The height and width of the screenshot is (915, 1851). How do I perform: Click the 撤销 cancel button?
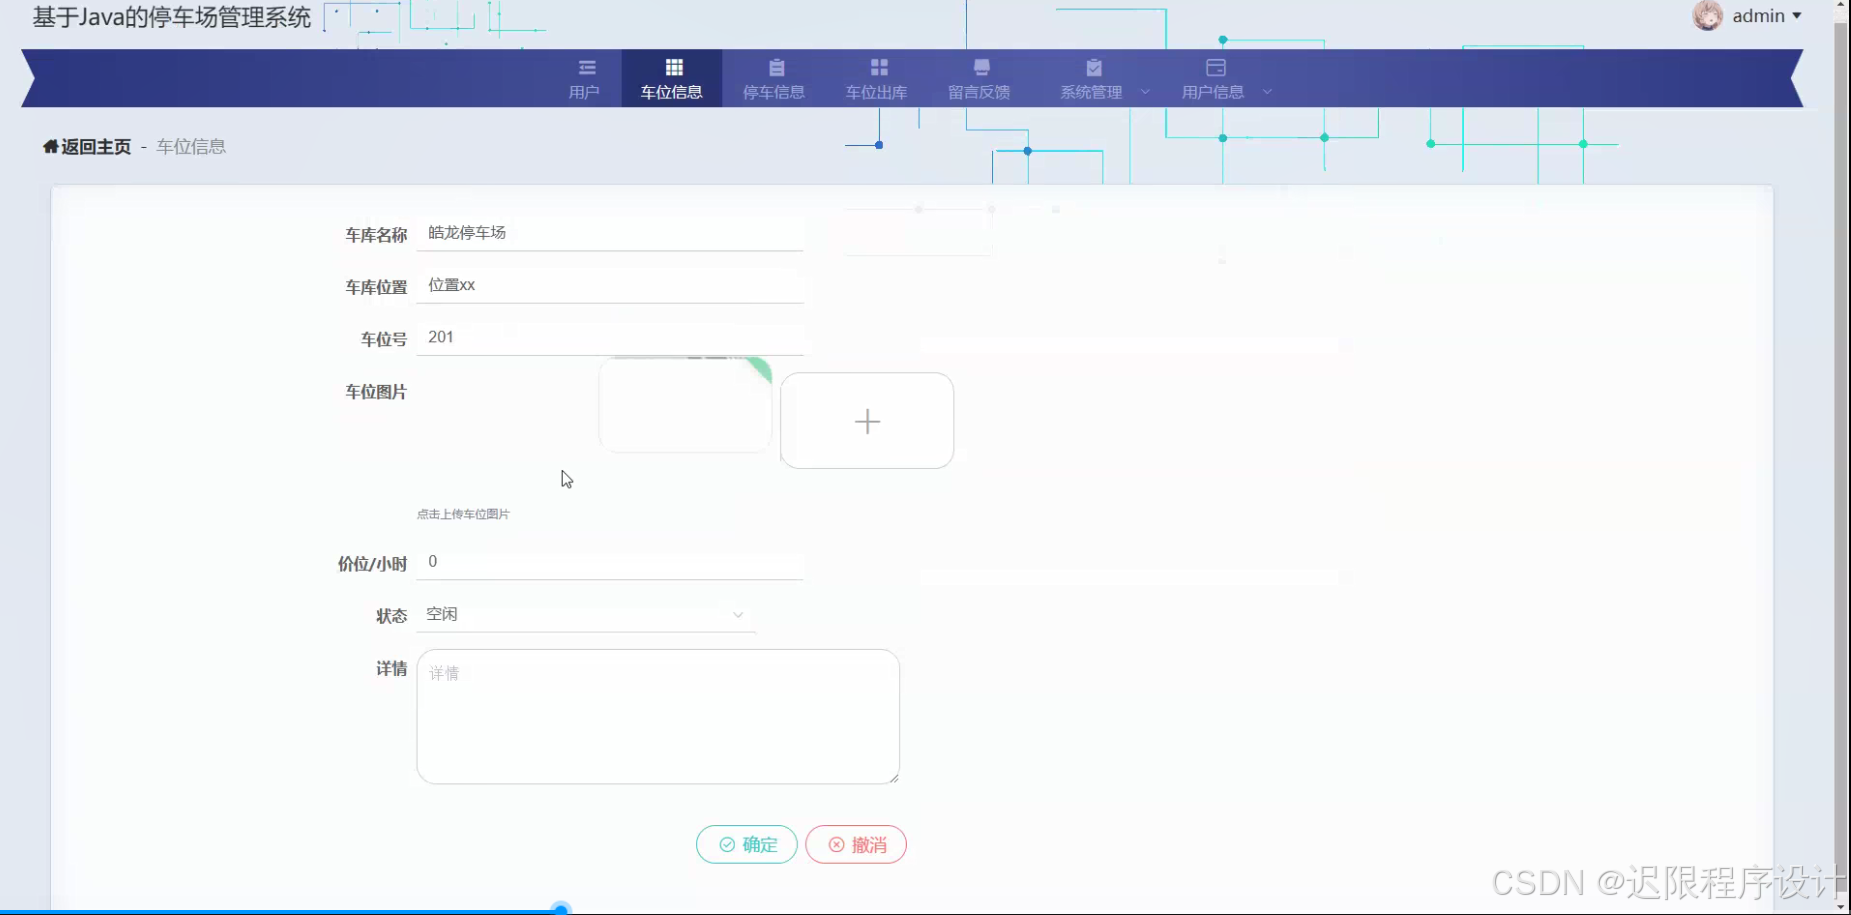[855, 844]
